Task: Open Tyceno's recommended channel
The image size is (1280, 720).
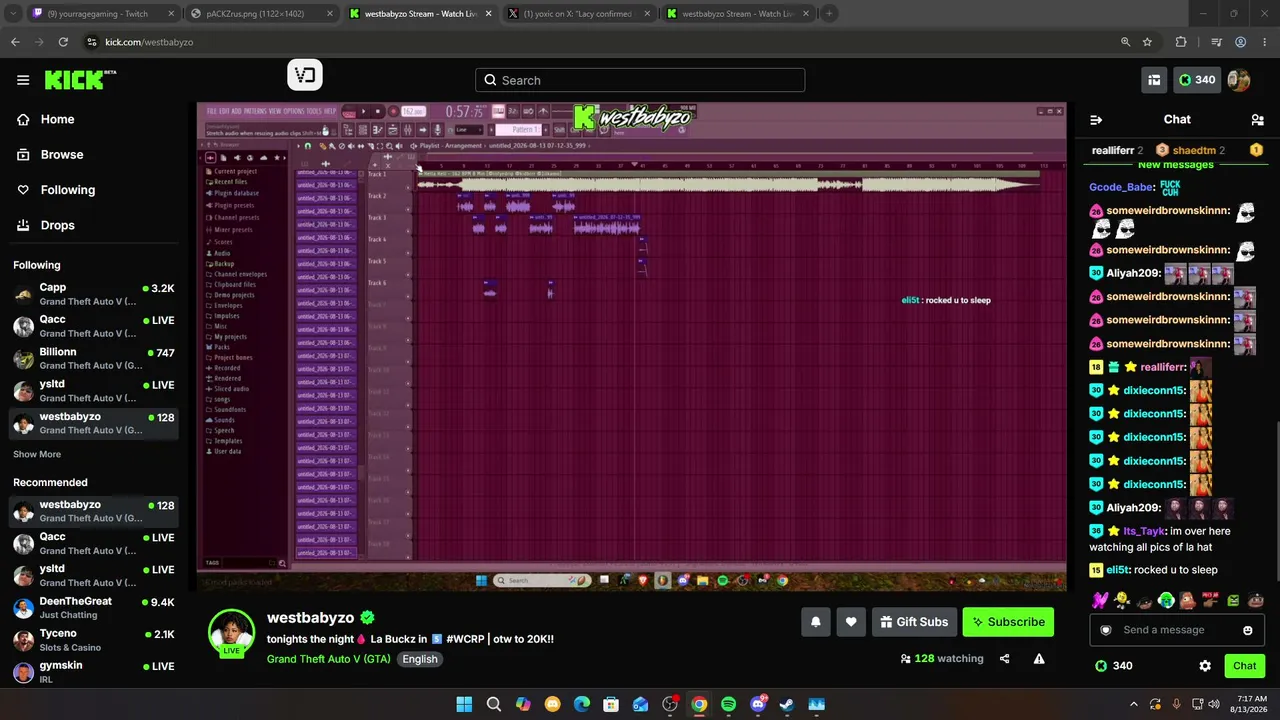Action: [94, 640]
